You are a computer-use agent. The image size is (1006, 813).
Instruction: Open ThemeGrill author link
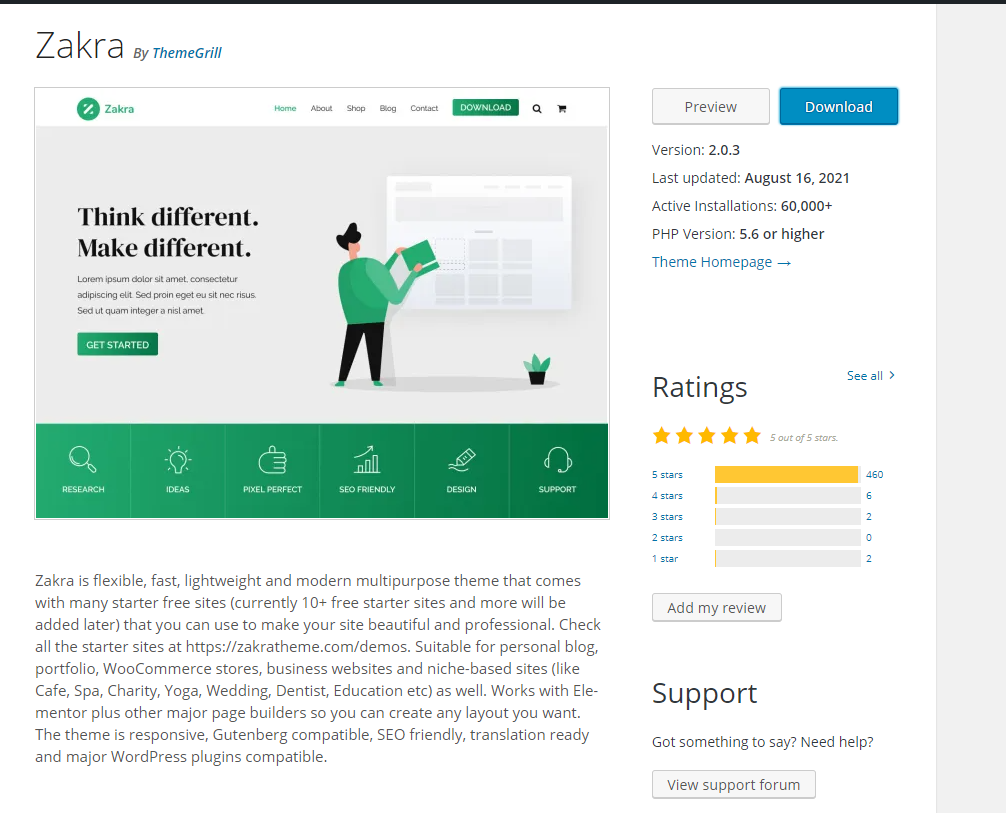(x=187, y=53)
